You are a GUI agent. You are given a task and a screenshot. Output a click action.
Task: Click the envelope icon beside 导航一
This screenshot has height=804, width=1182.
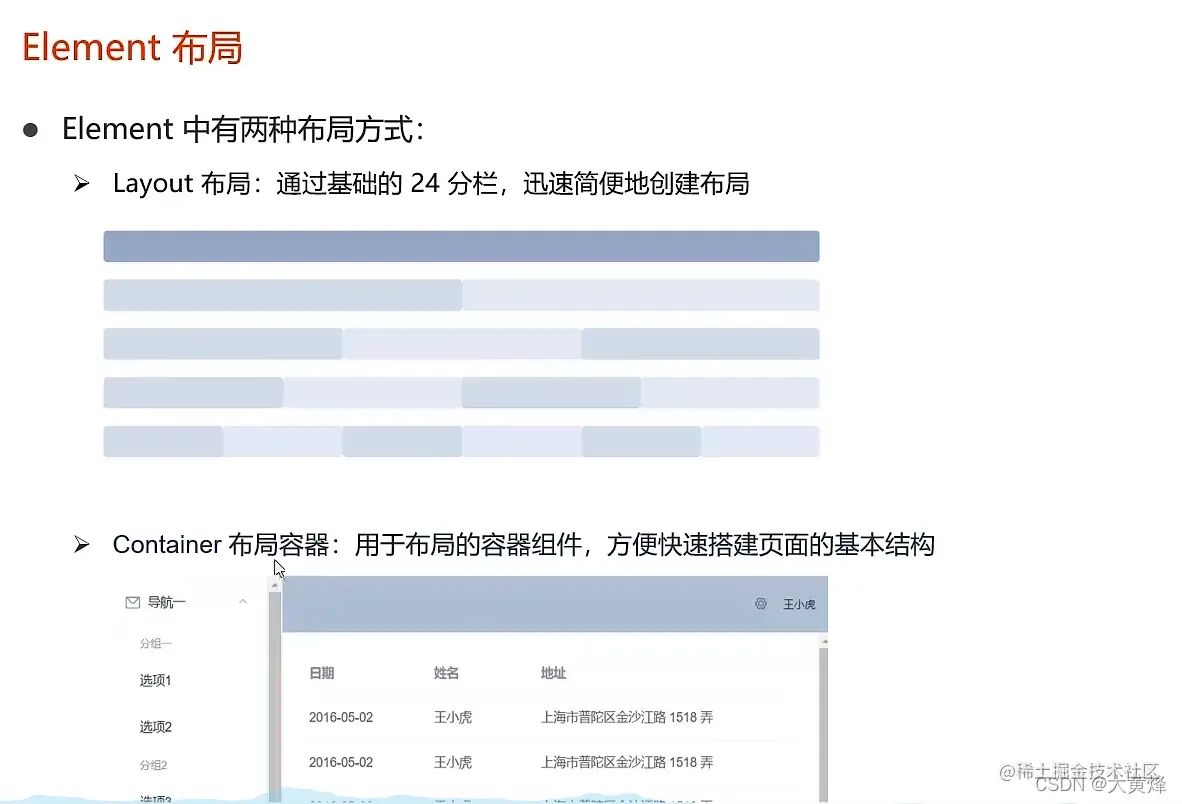click(134, 601)
